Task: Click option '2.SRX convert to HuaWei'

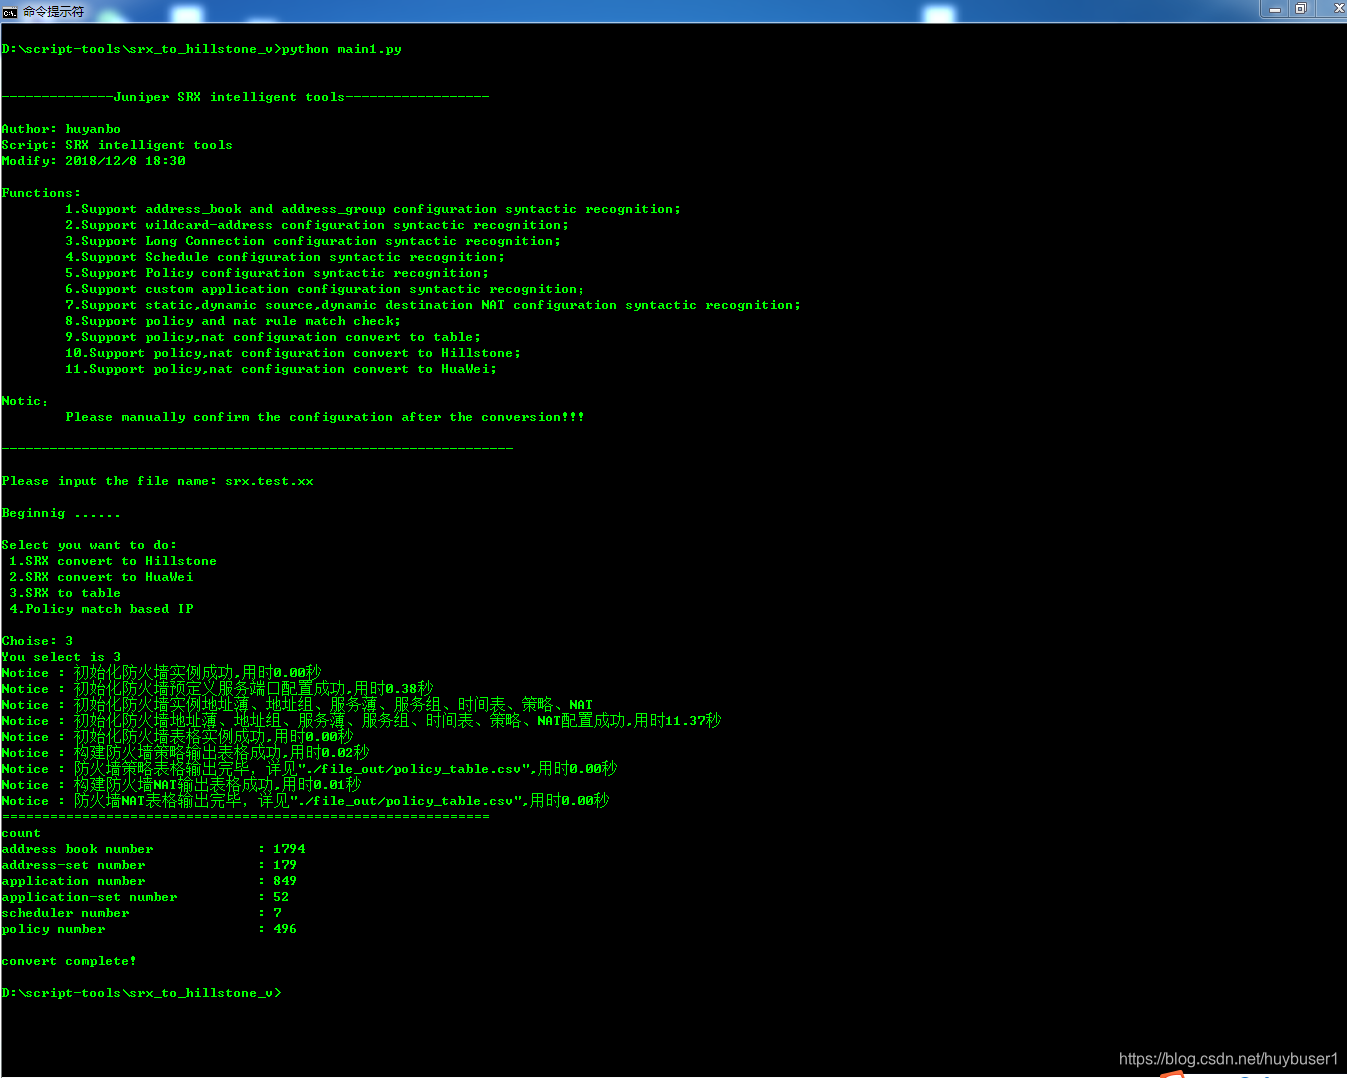Action: 101,577
